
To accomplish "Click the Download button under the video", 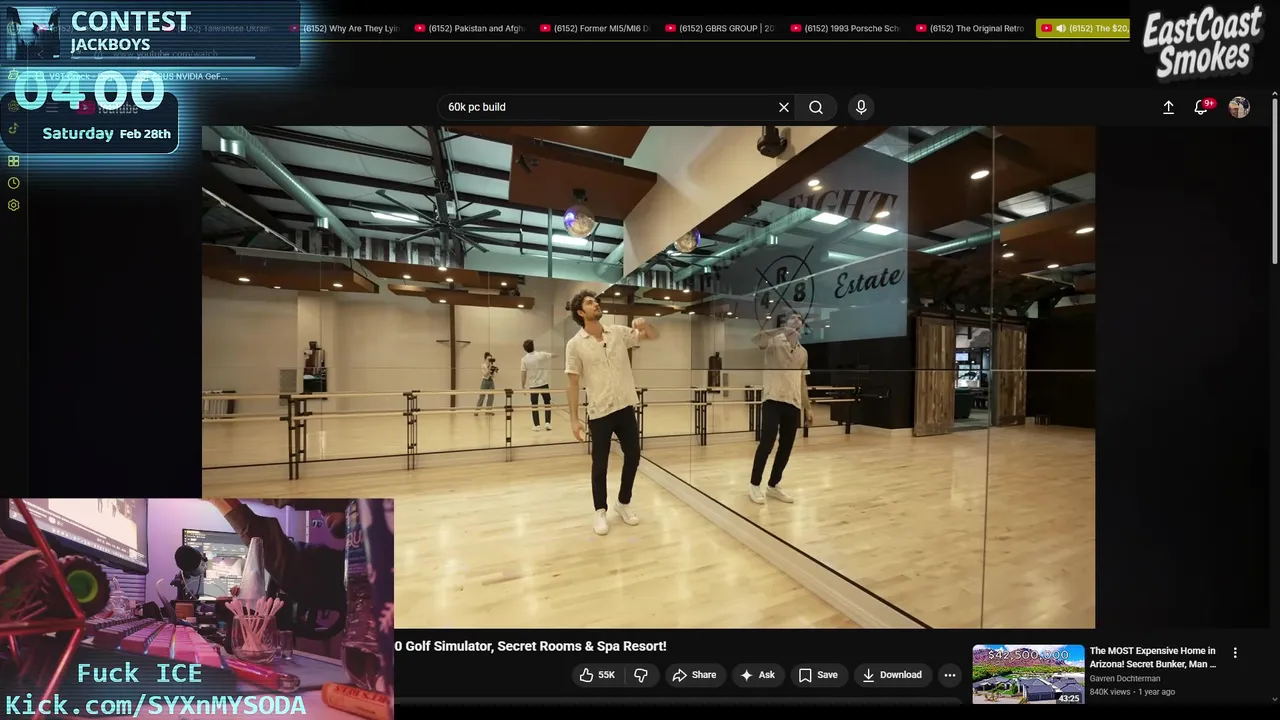I will pyautogui.click(x=892, y=675).
